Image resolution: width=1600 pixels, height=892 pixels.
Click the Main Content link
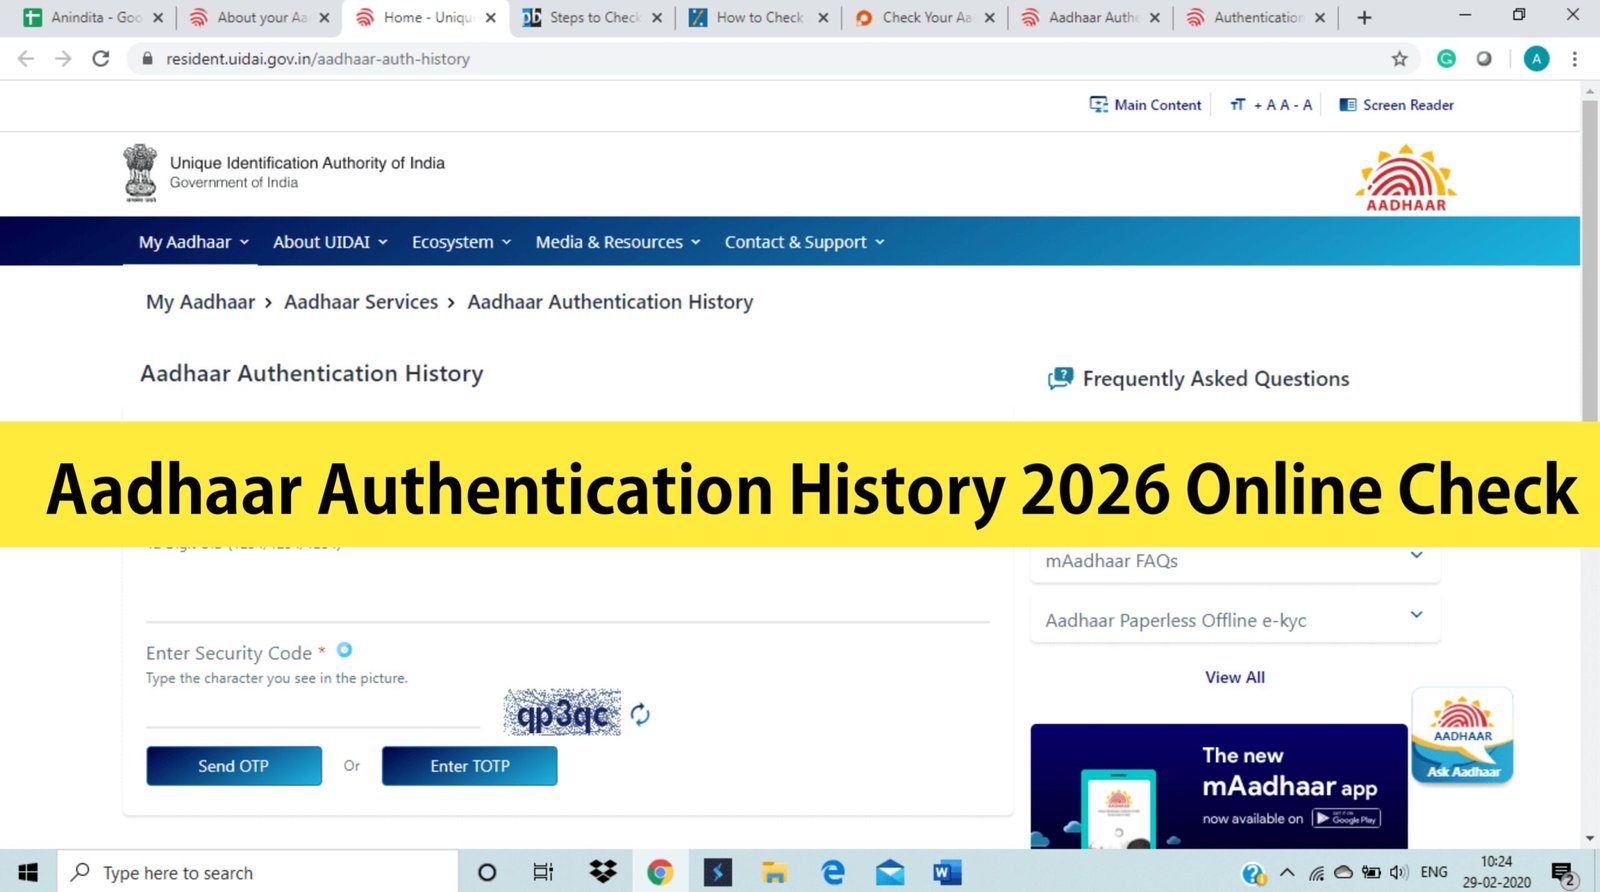(1145, 105)
